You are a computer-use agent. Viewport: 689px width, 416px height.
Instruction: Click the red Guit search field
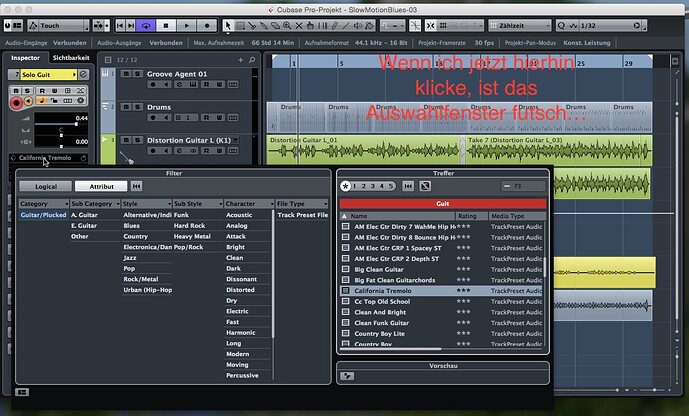pyautogui.click(x=443, y=203)
